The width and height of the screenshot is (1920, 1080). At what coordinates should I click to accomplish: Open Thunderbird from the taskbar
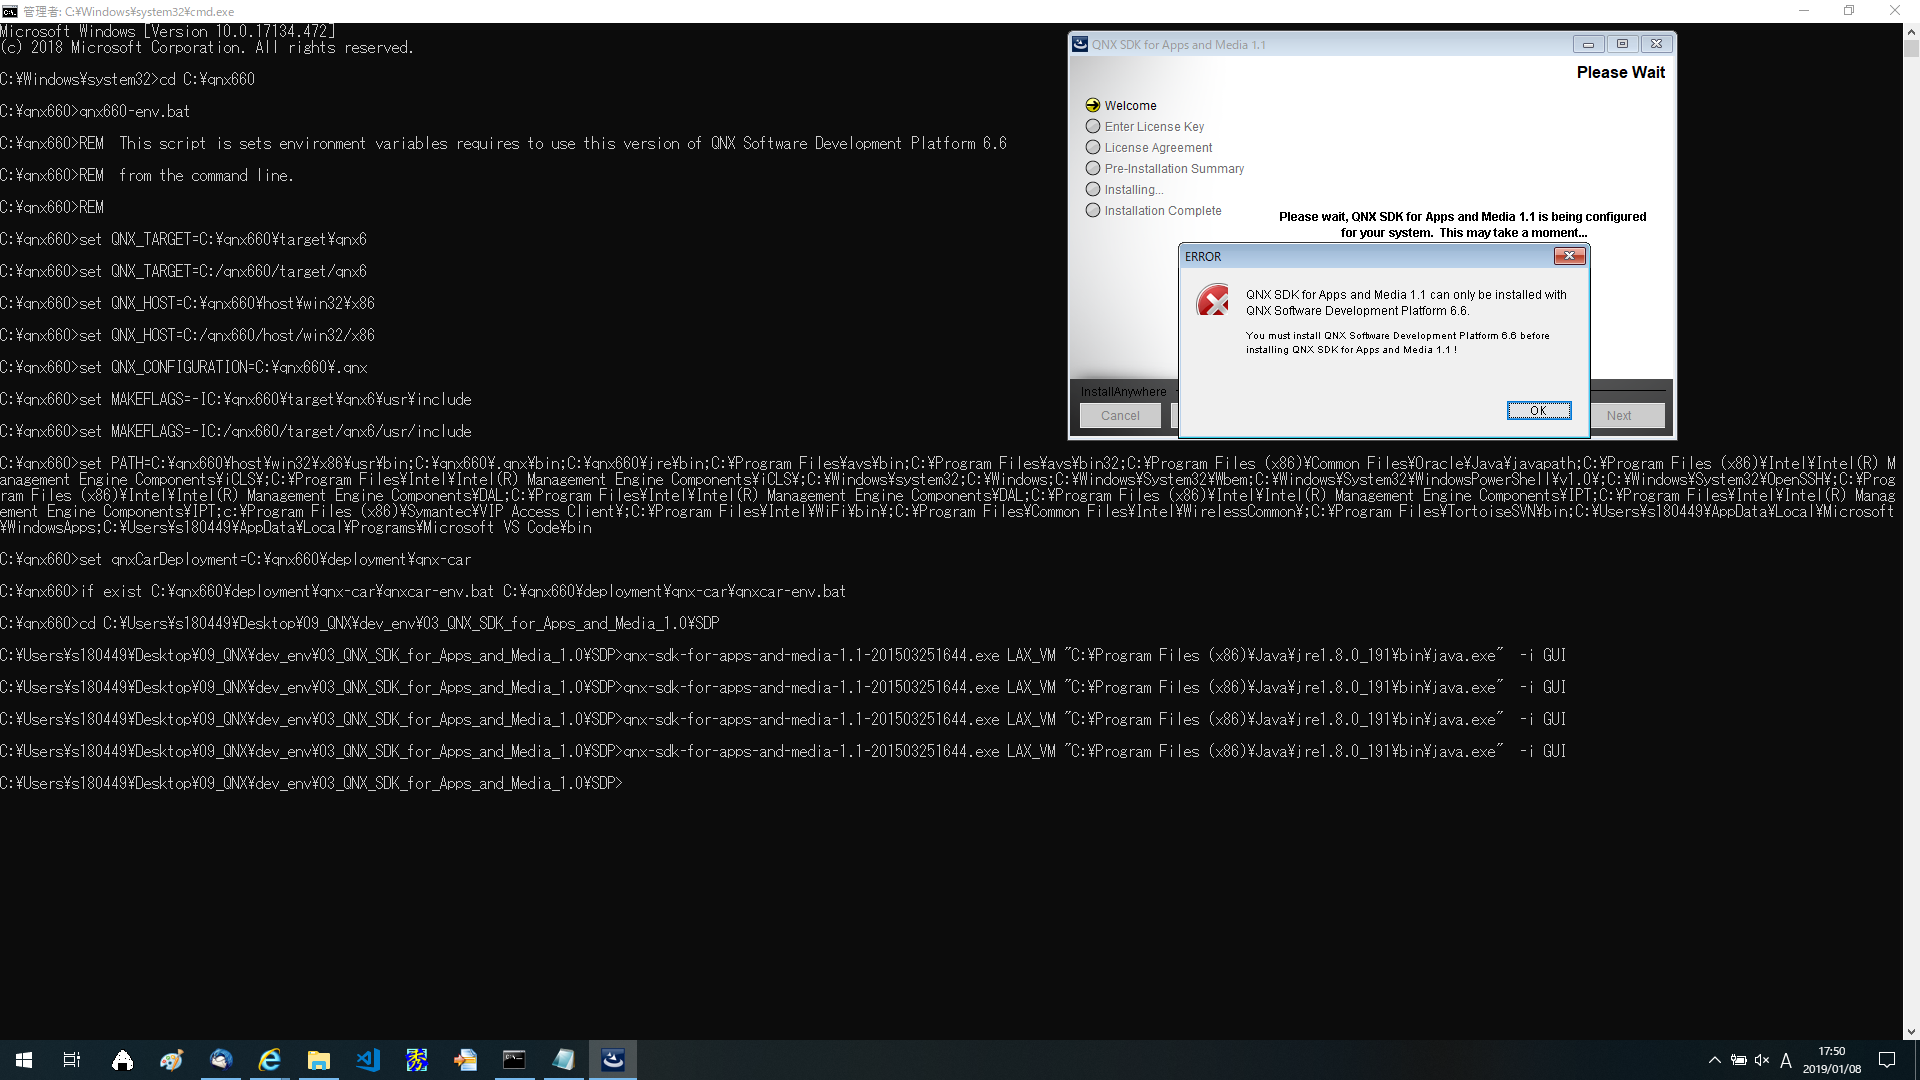[x=221, y=1060]
